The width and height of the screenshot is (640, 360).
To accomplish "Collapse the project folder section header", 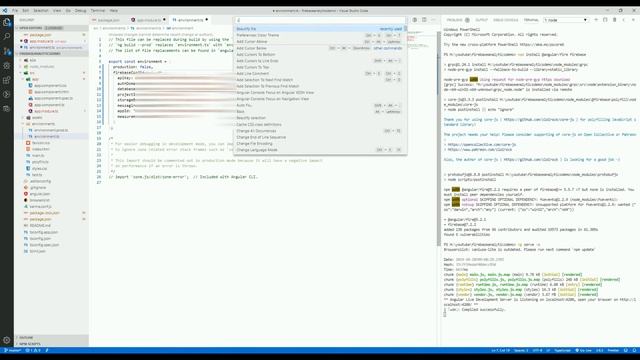I will [52, 53].
